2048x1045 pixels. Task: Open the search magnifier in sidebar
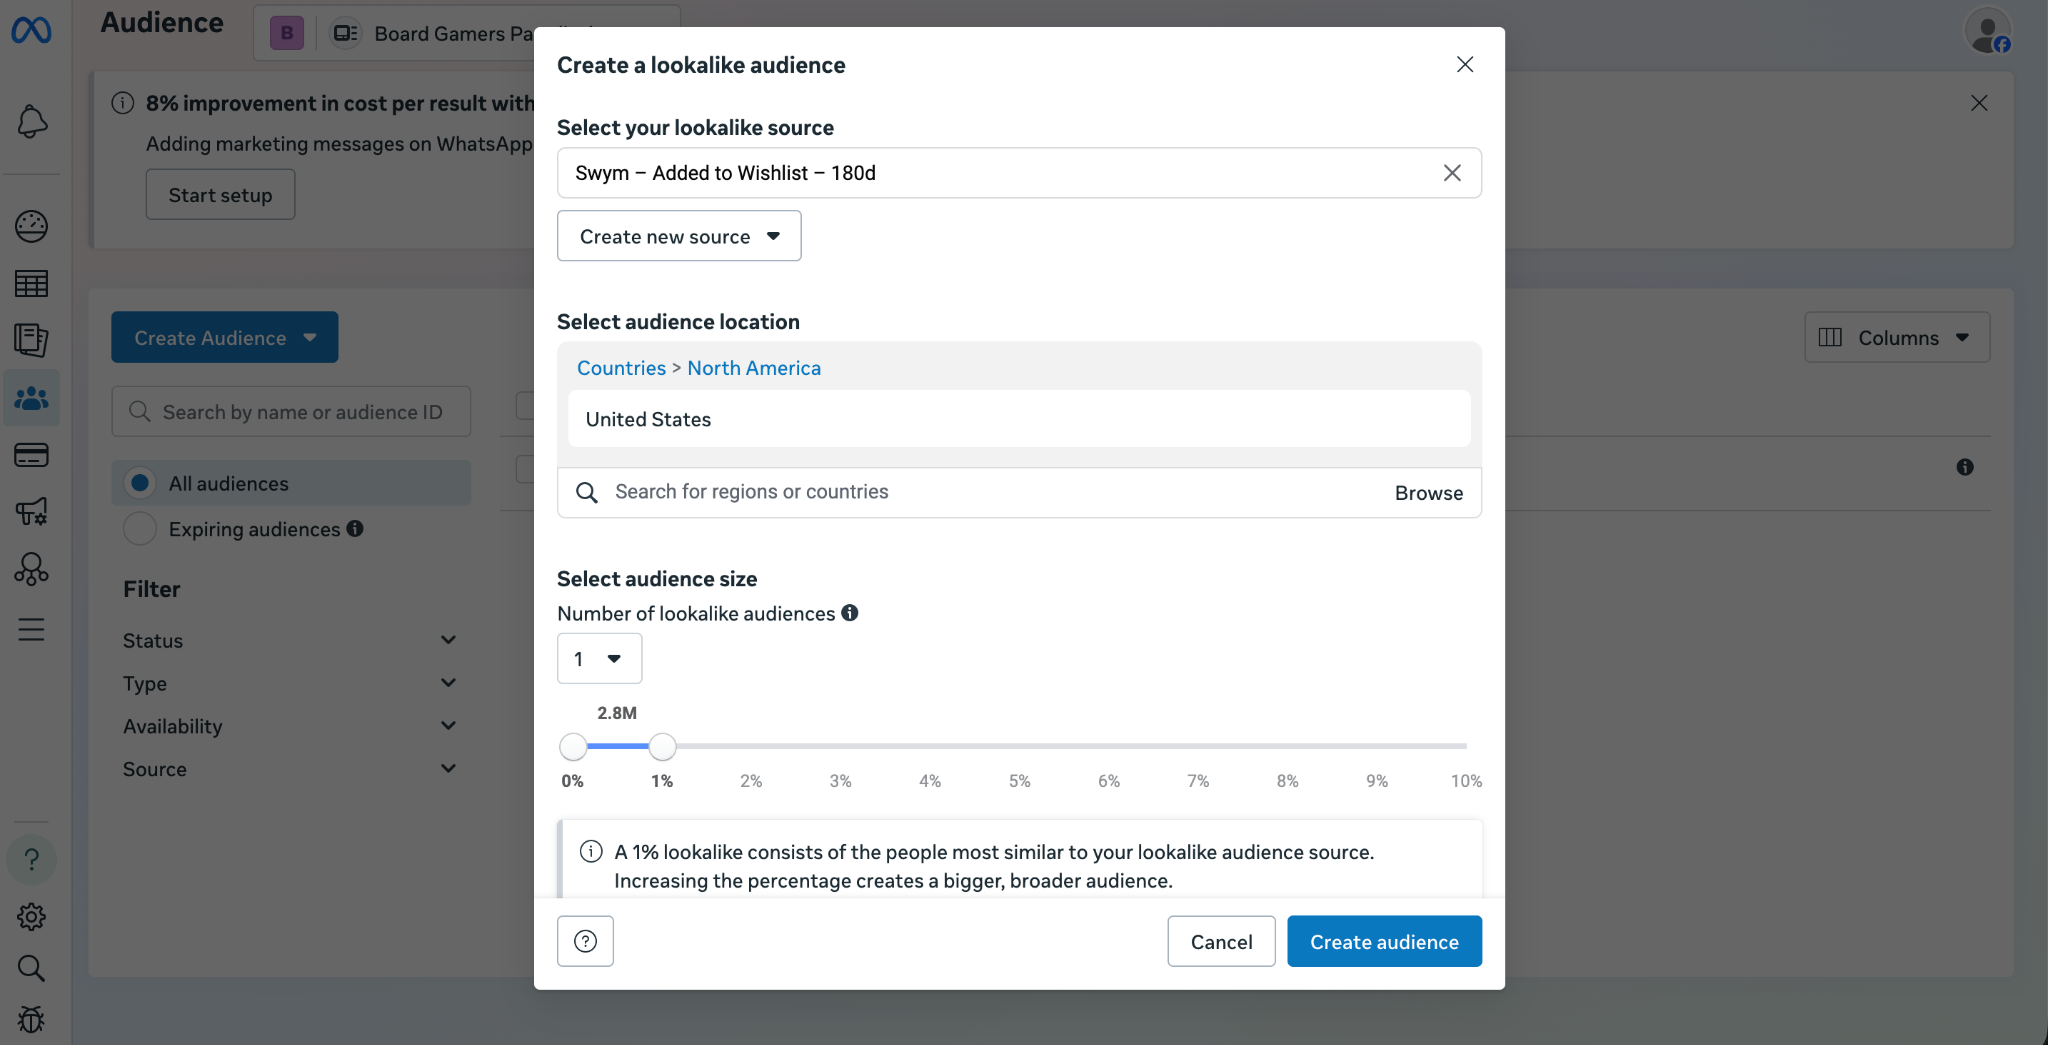pos(32,968)
